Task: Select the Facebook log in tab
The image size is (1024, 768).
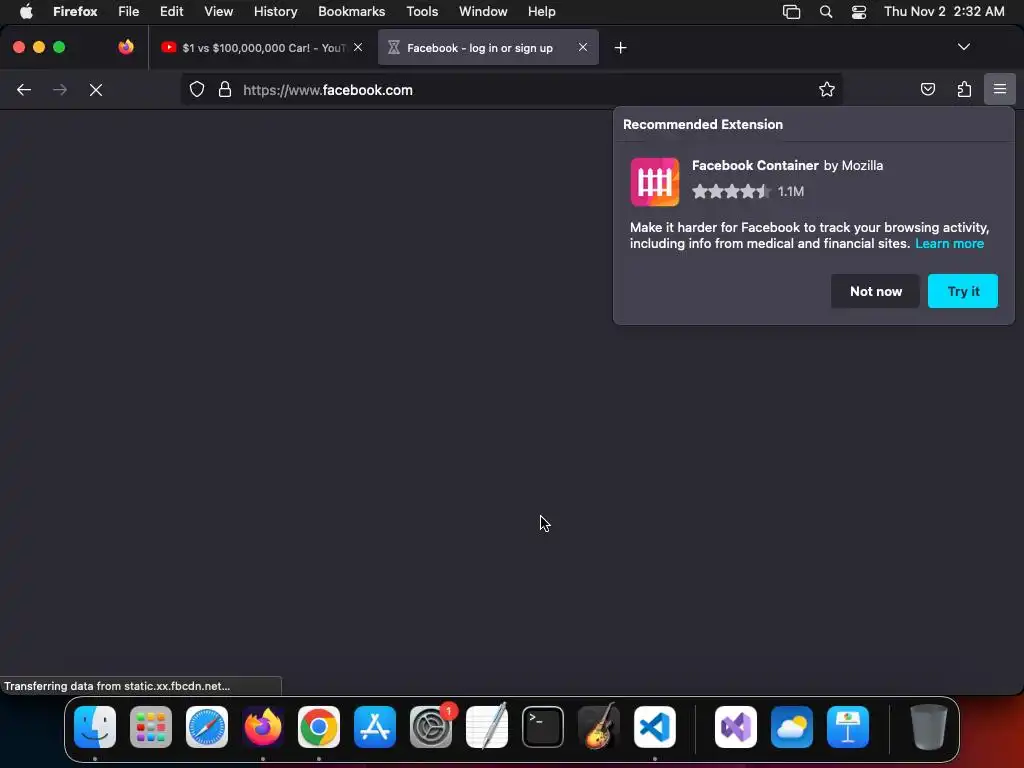Action: coord(488,48)
